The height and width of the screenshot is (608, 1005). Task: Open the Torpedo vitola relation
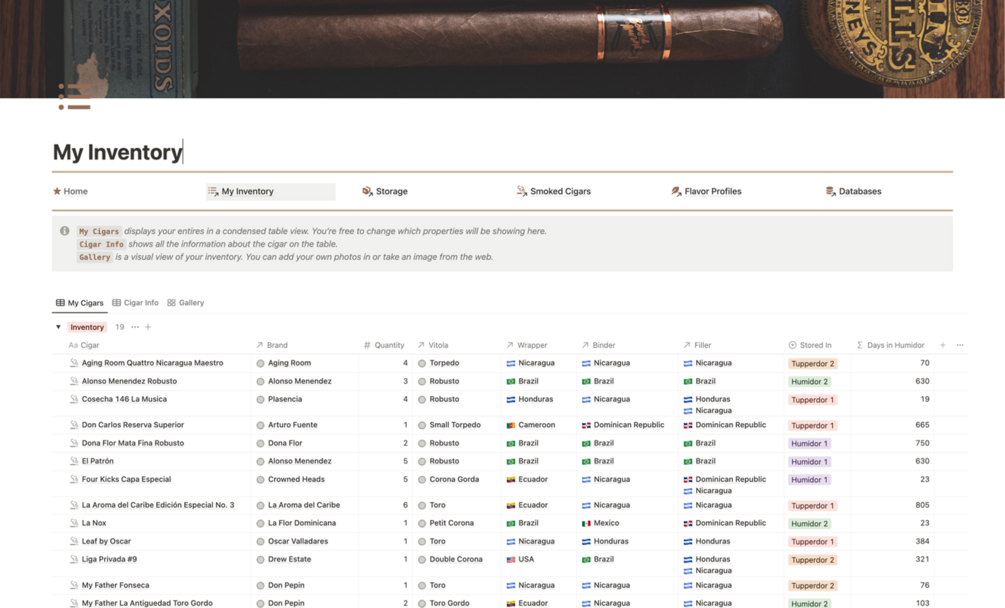tap(438, 363)
